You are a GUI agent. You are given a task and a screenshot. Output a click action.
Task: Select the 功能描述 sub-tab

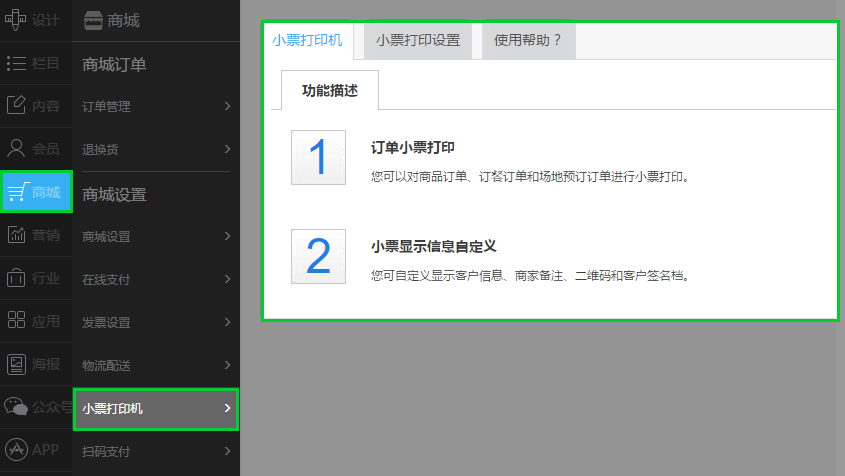click(x=330, y=91)
